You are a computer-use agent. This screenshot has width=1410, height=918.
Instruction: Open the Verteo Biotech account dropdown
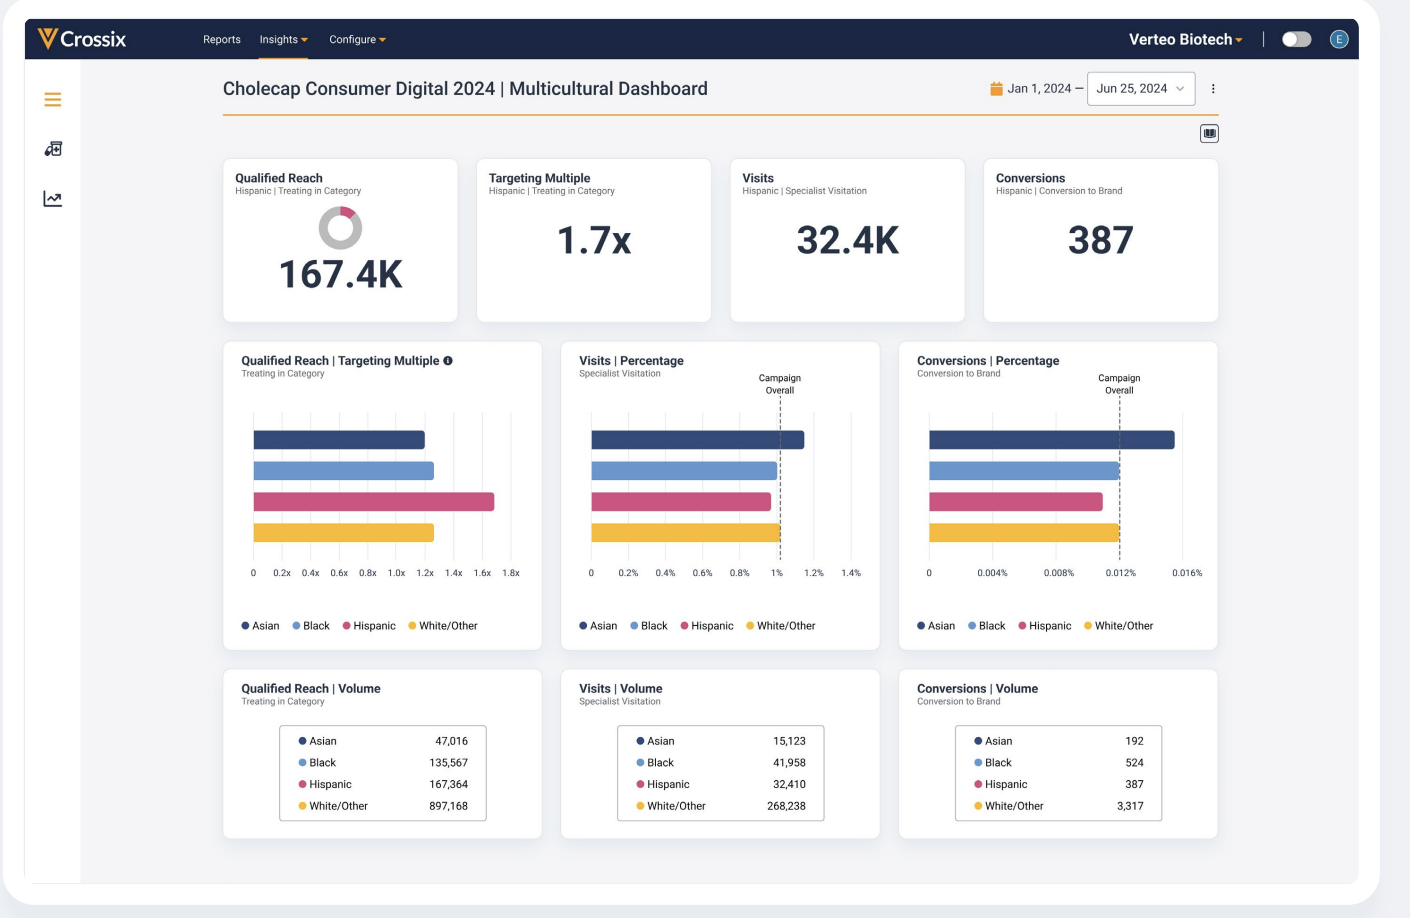1185,39
